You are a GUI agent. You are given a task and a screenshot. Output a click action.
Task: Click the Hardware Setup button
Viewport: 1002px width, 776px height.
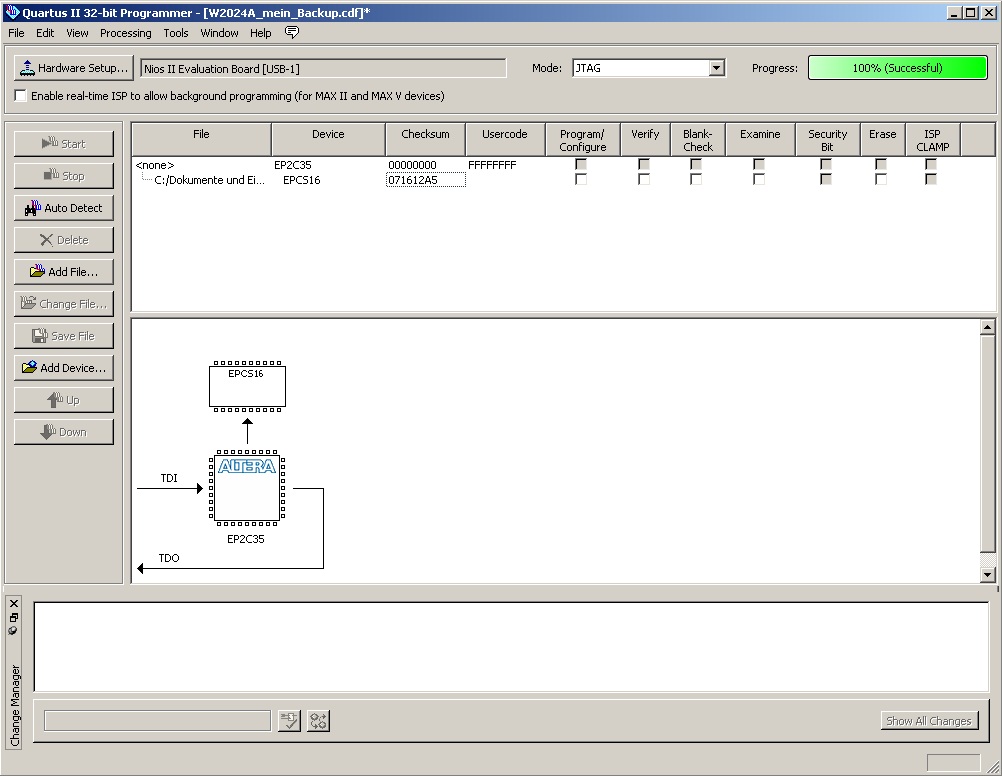click(x=73, y=68)
